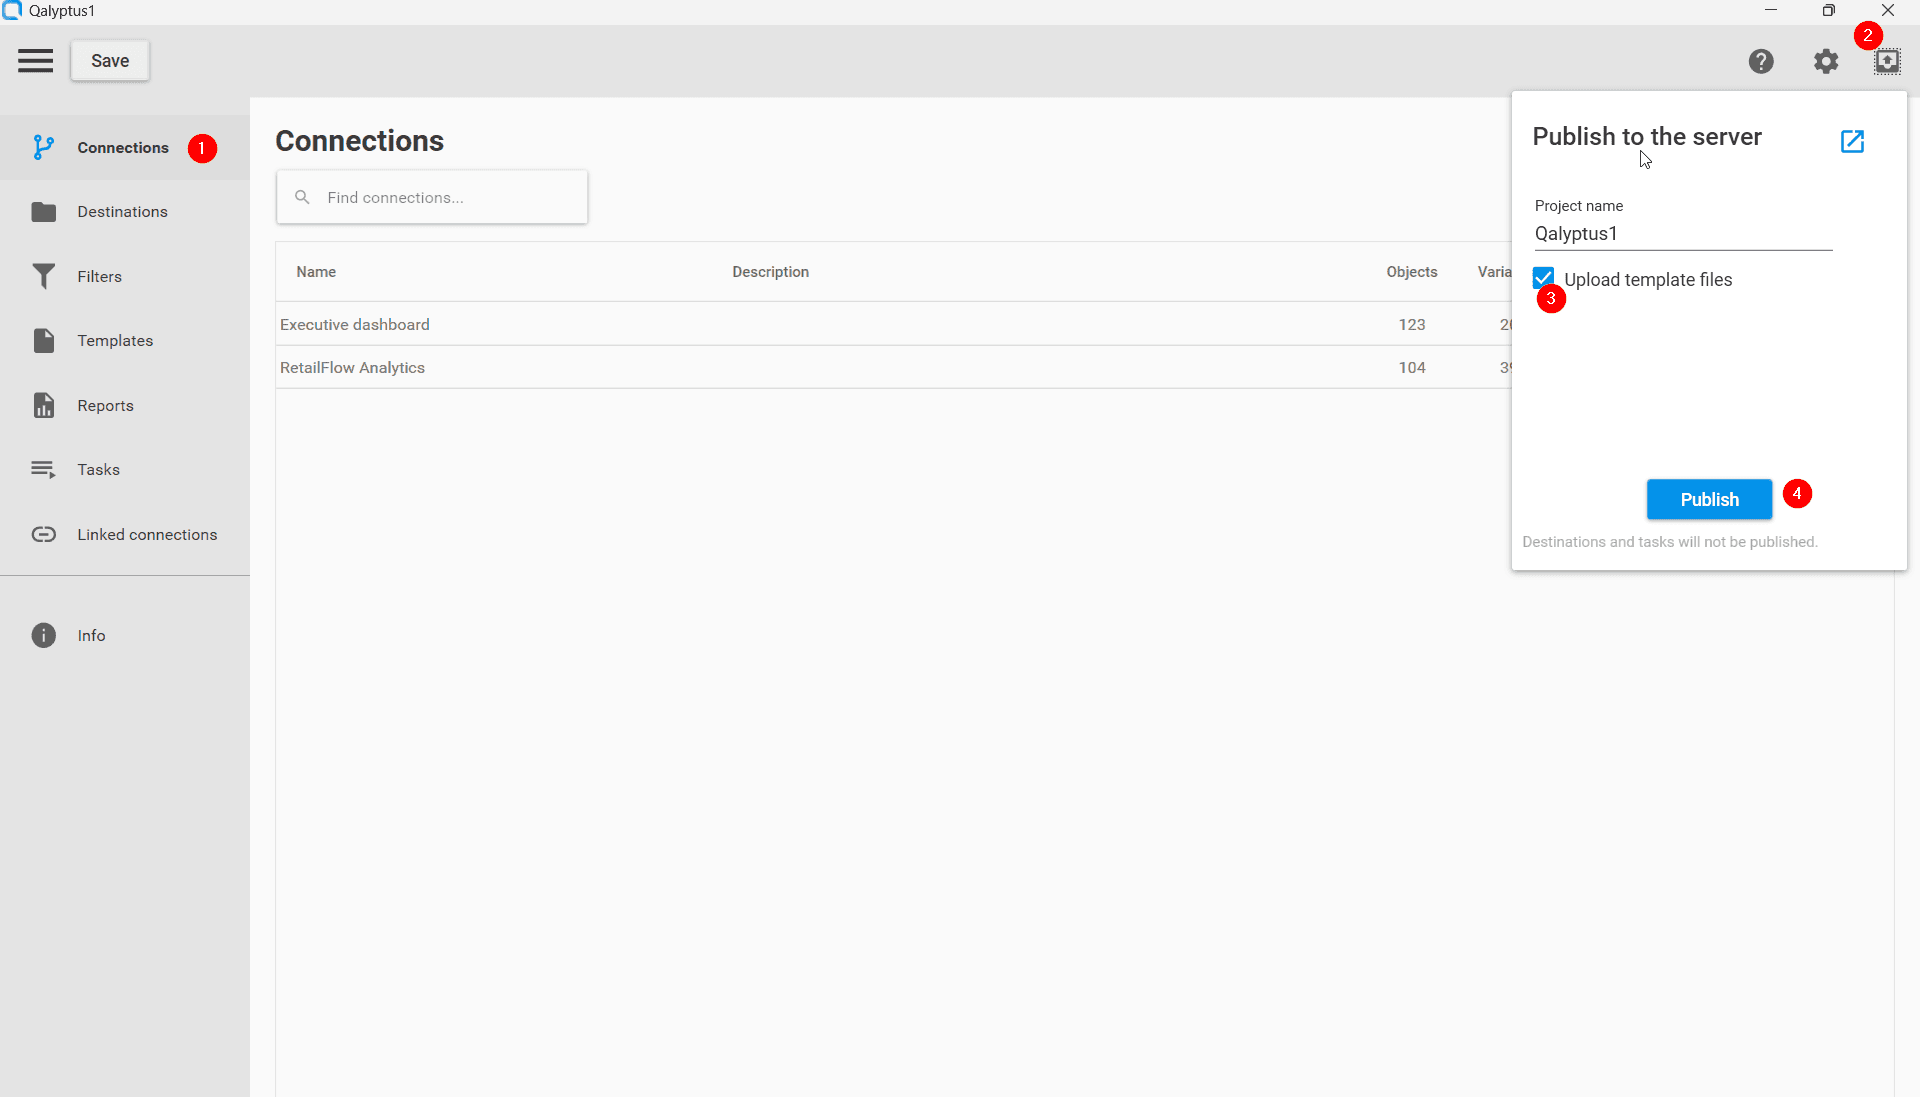Click objects count 104
This screenshot has width=1920, height=1097.
(1411, 367)
